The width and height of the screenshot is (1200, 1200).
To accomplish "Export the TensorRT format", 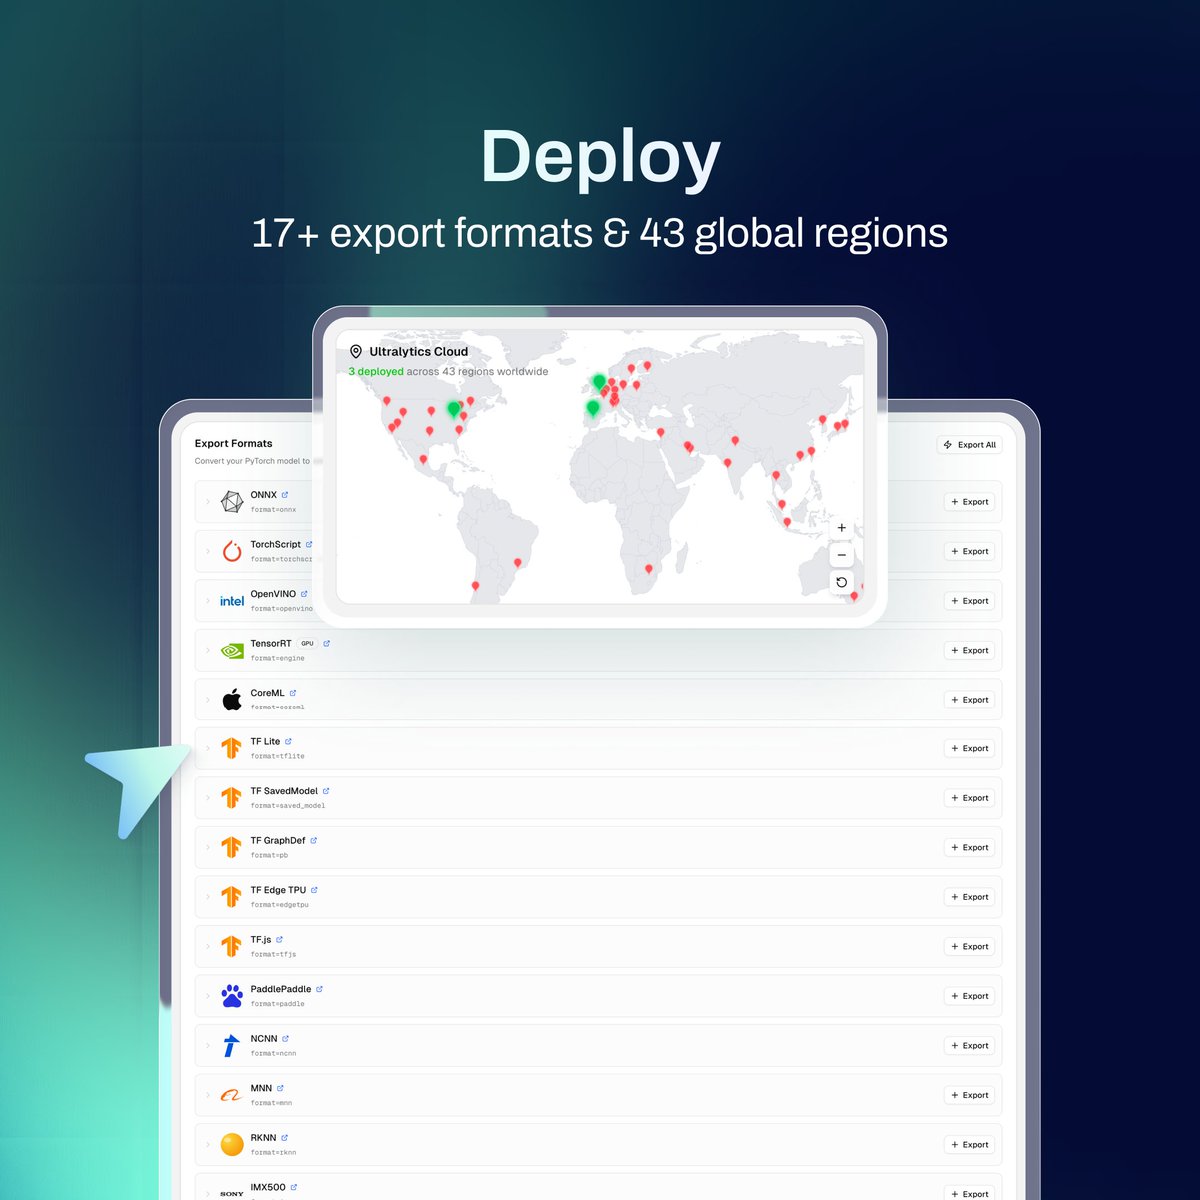I will tap(970, 650).
